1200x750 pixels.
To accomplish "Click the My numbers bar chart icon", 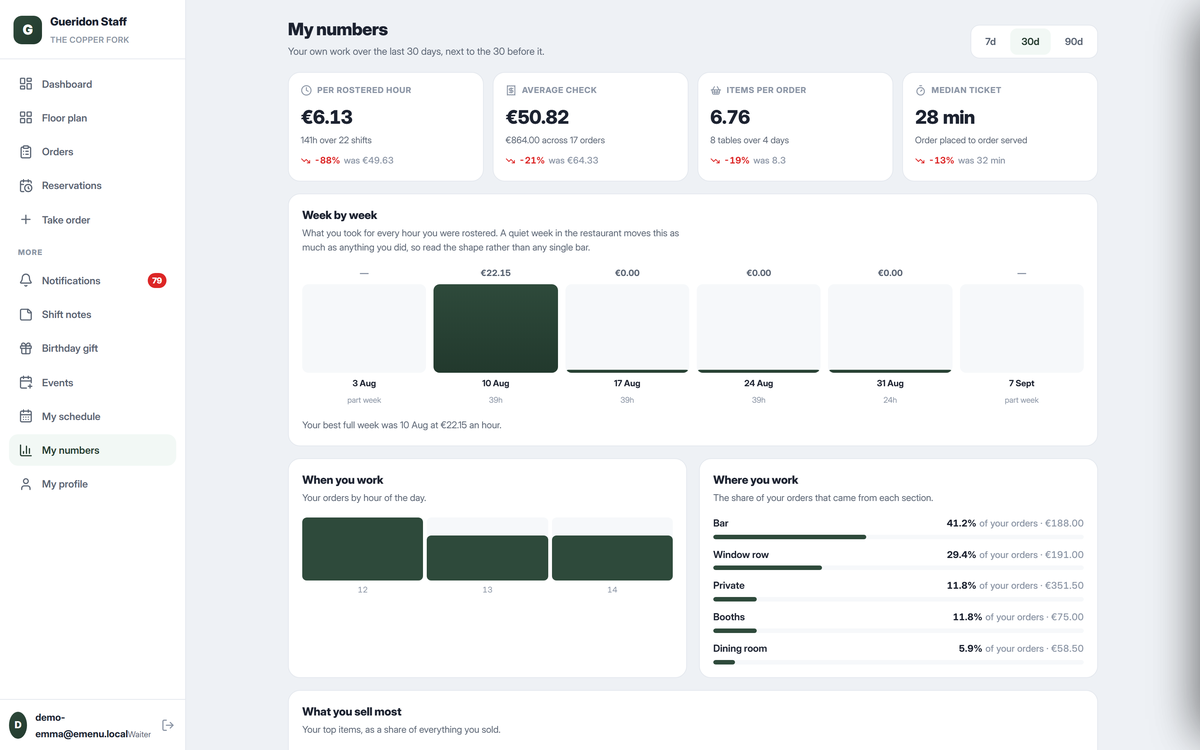I will click(26, 451).
